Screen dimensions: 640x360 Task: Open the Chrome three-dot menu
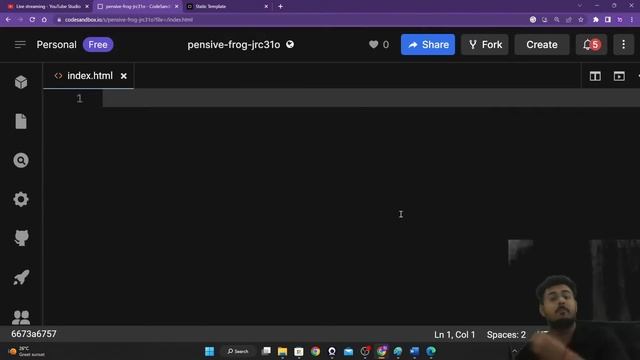[x=631, y=20]
